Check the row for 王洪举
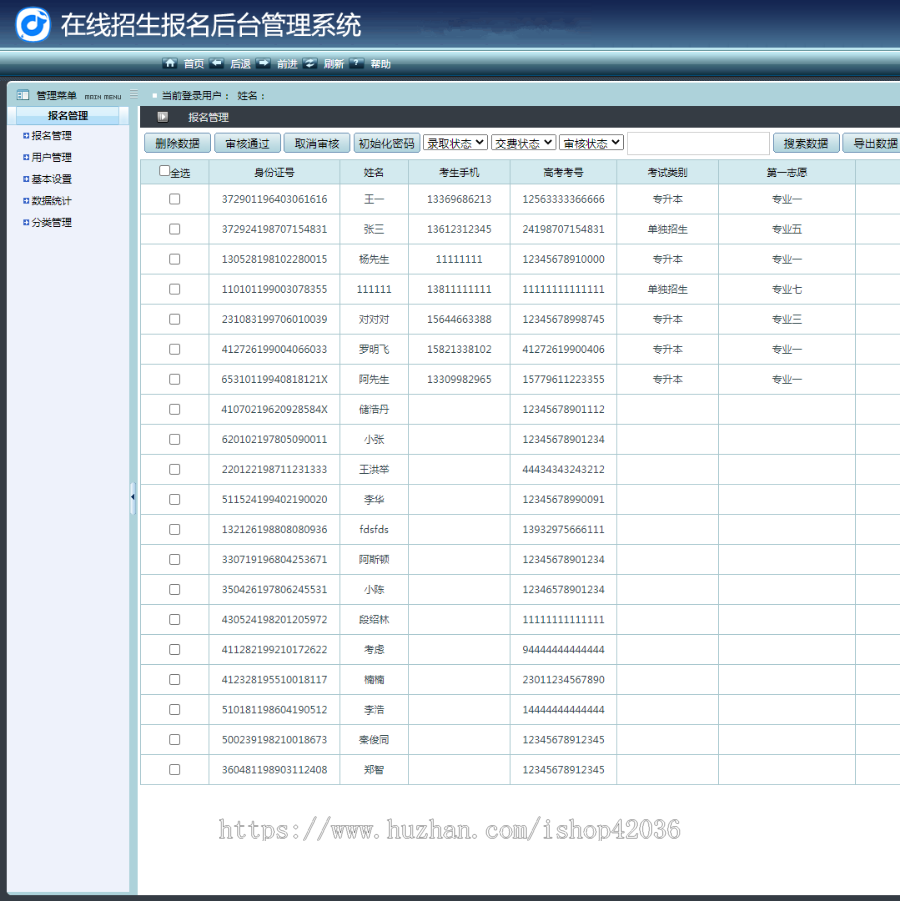This screenshot has width=900, height=901. click(175, 469)
